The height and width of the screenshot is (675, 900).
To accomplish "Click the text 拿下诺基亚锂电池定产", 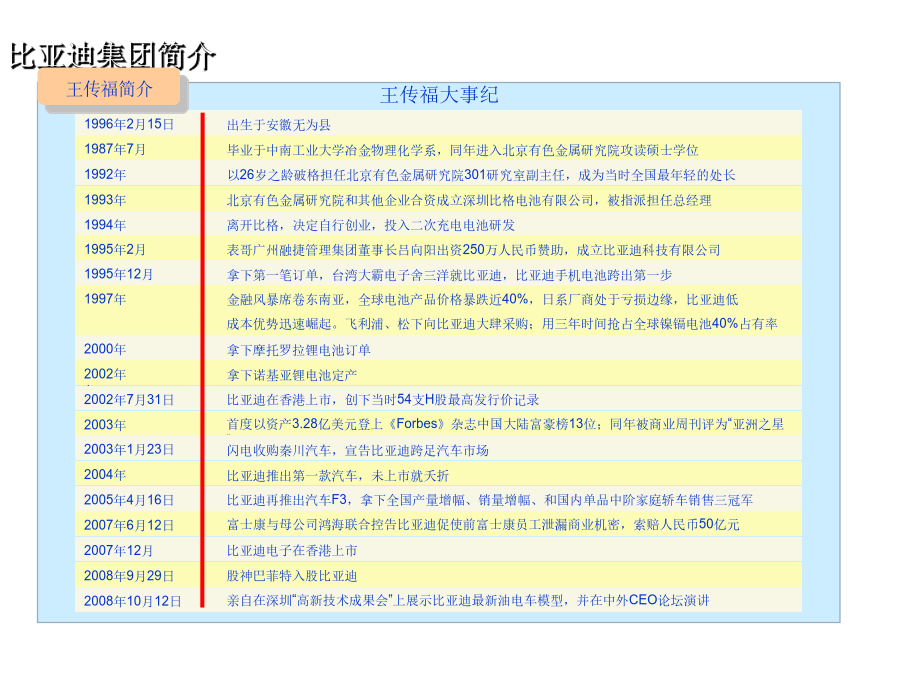I will tap(292, 375).
